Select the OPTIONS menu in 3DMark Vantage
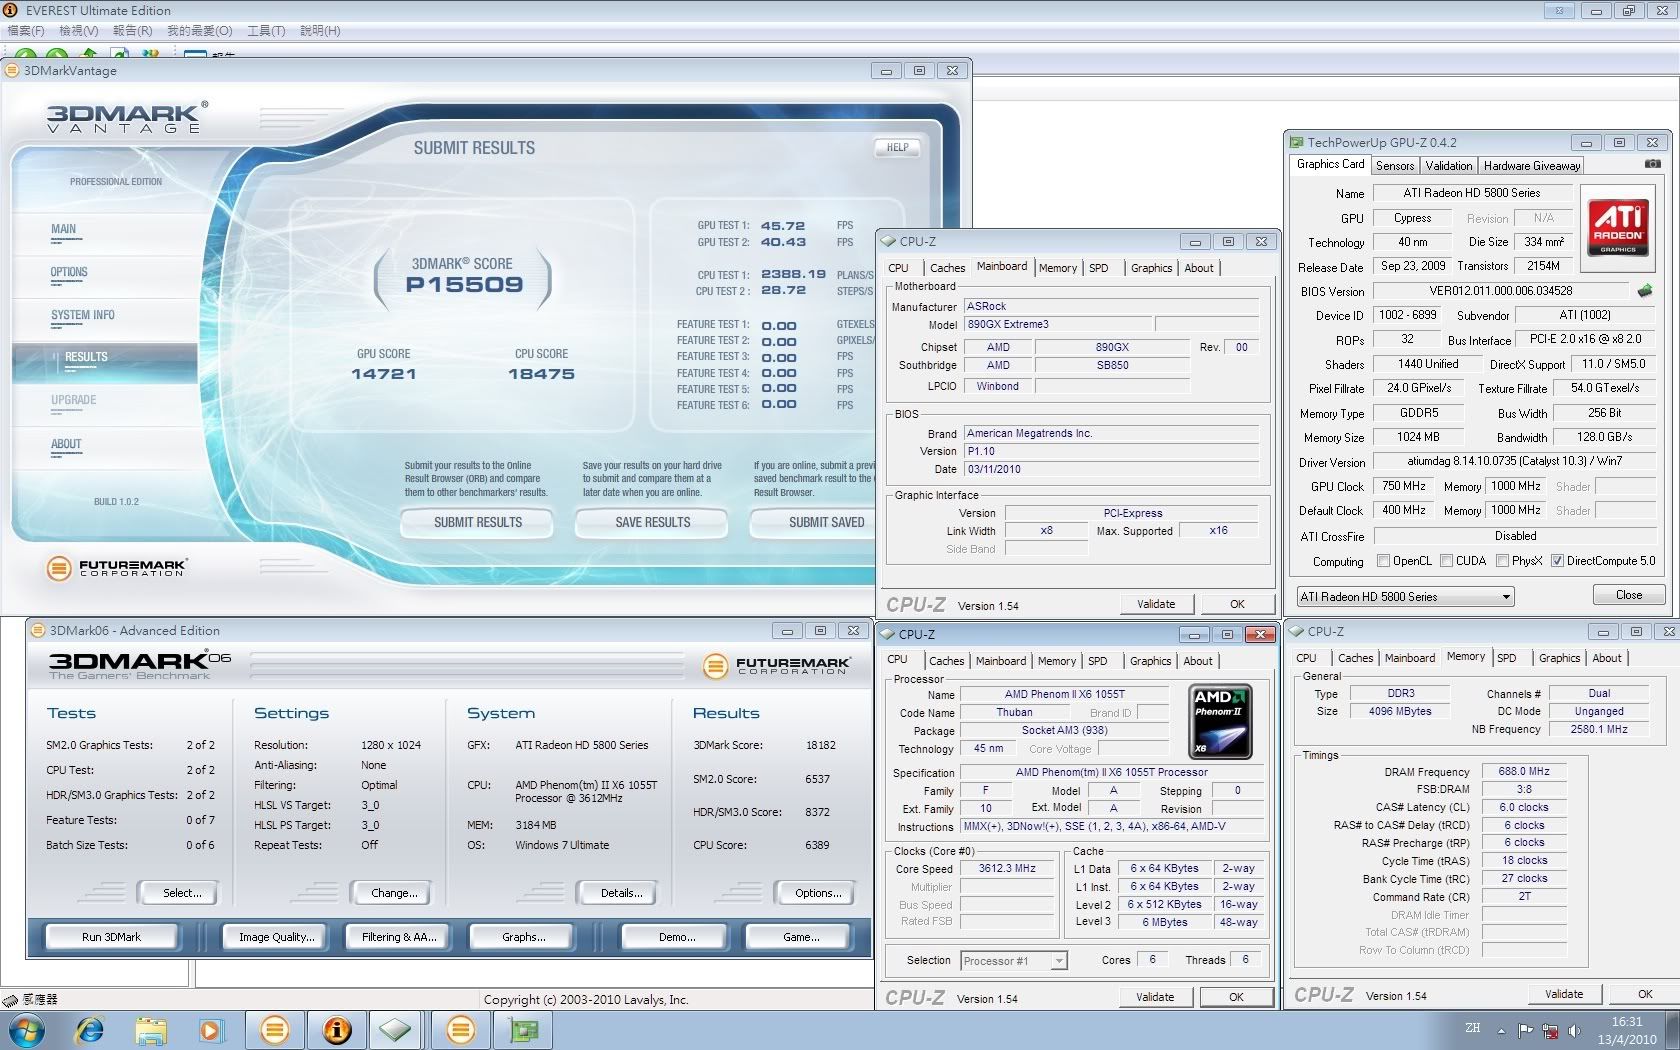Image resolution: width=1680 pixels, height=1050 pixels. (x=69, y=272)
